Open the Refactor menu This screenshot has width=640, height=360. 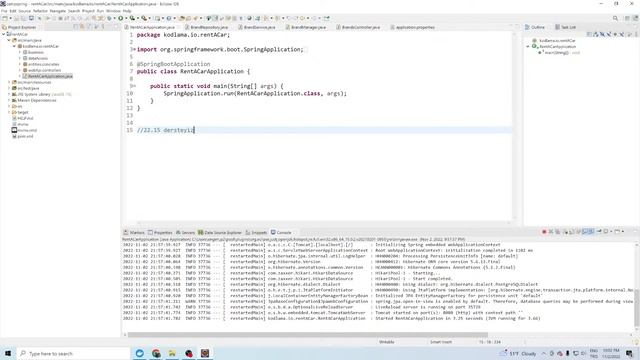click(x=40, y=11)
